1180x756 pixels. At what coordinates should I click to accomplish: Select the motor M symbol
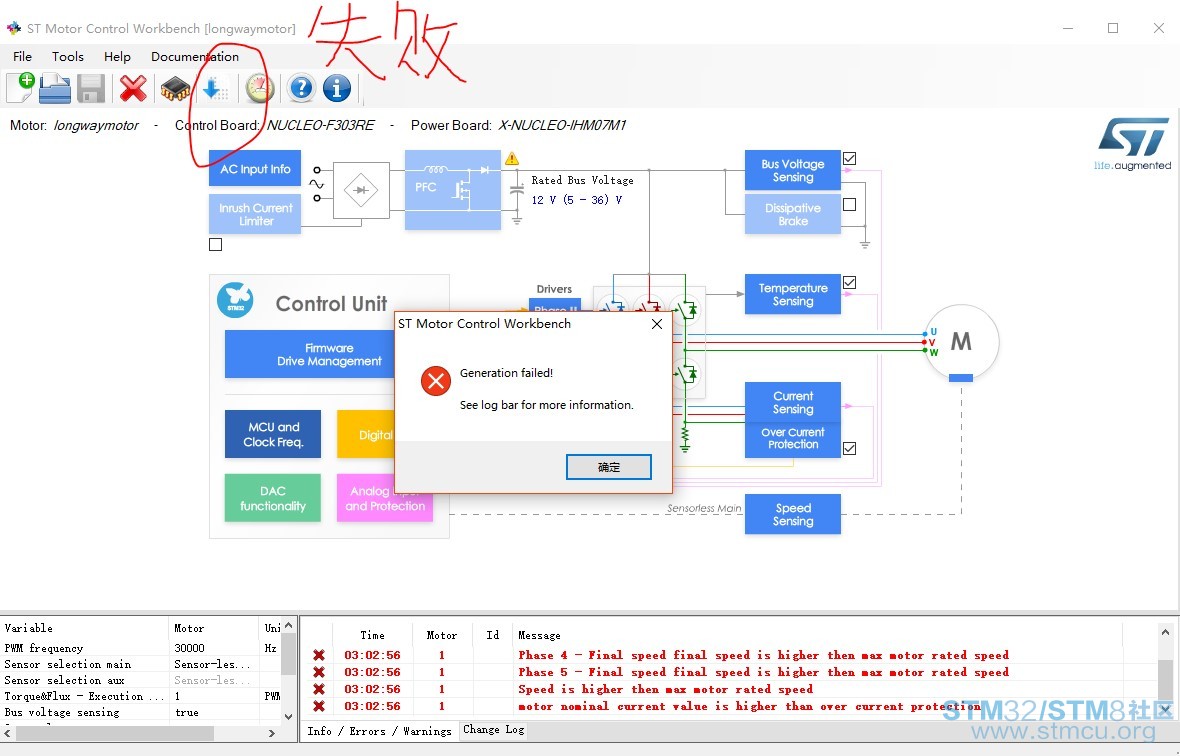pos(961,342)
